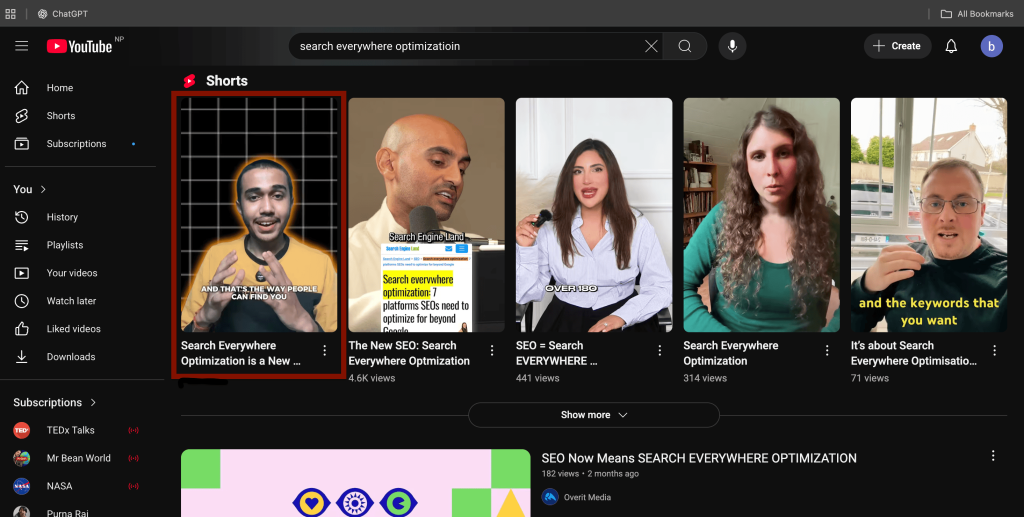Open the account avatar menu
The image size is (1024, 517).
click(x=991, y=46)
